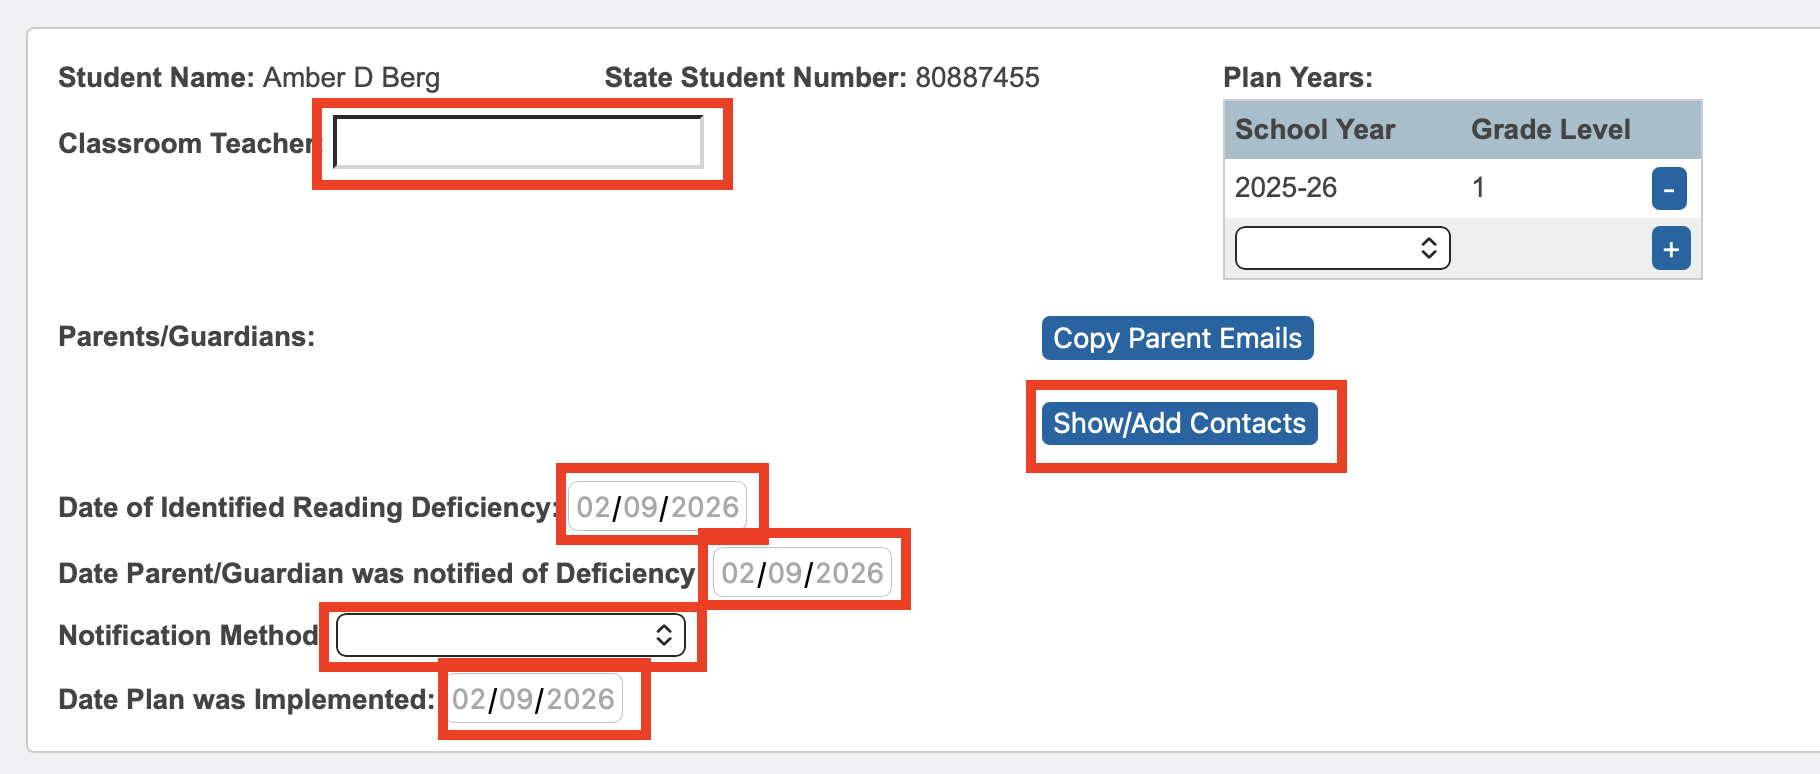The image size is (1820, 774).
Task: Select the grade level value 1 in the table
Action: [1478, 188]
